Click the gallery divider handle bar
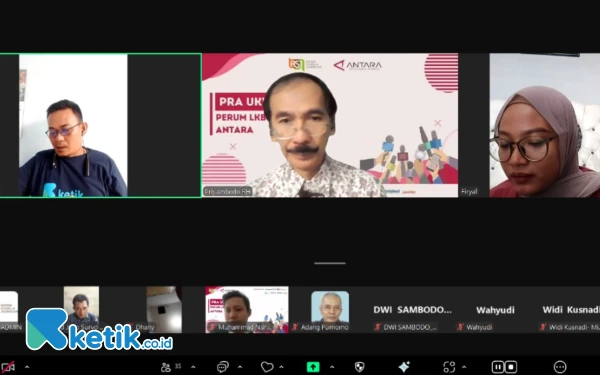The height and width of the screenshot is (375, 600). point(330,263)
